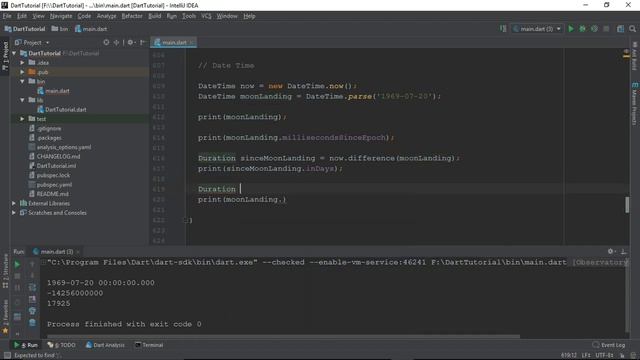640x360 pixels.
Task: Click the trash clear-all icon in Run panel
Action: coord(32,322)
